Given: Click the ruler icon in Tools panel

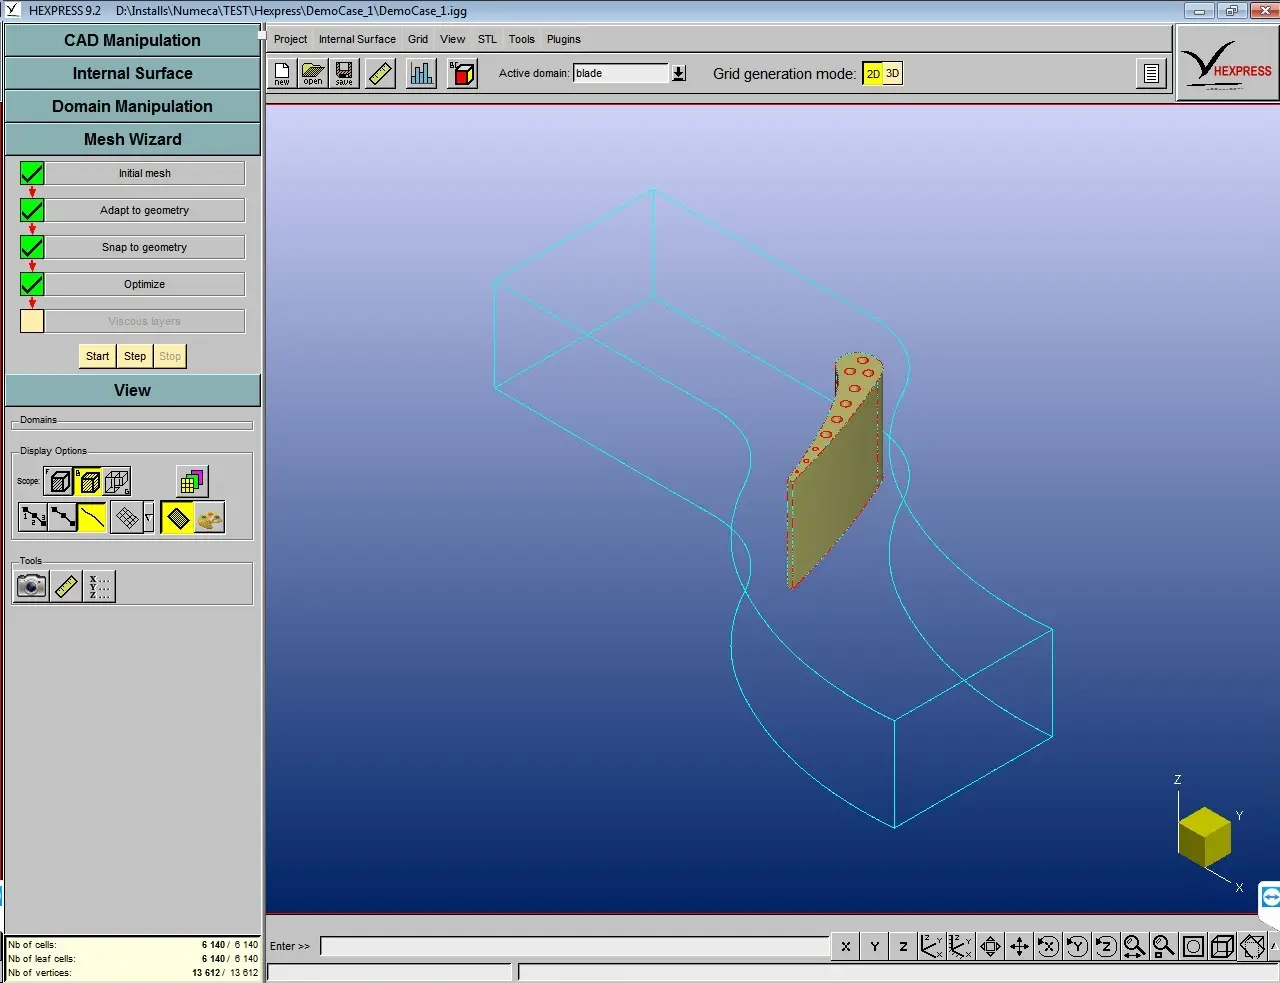Looking at the screenshot, I should point(66,586).
